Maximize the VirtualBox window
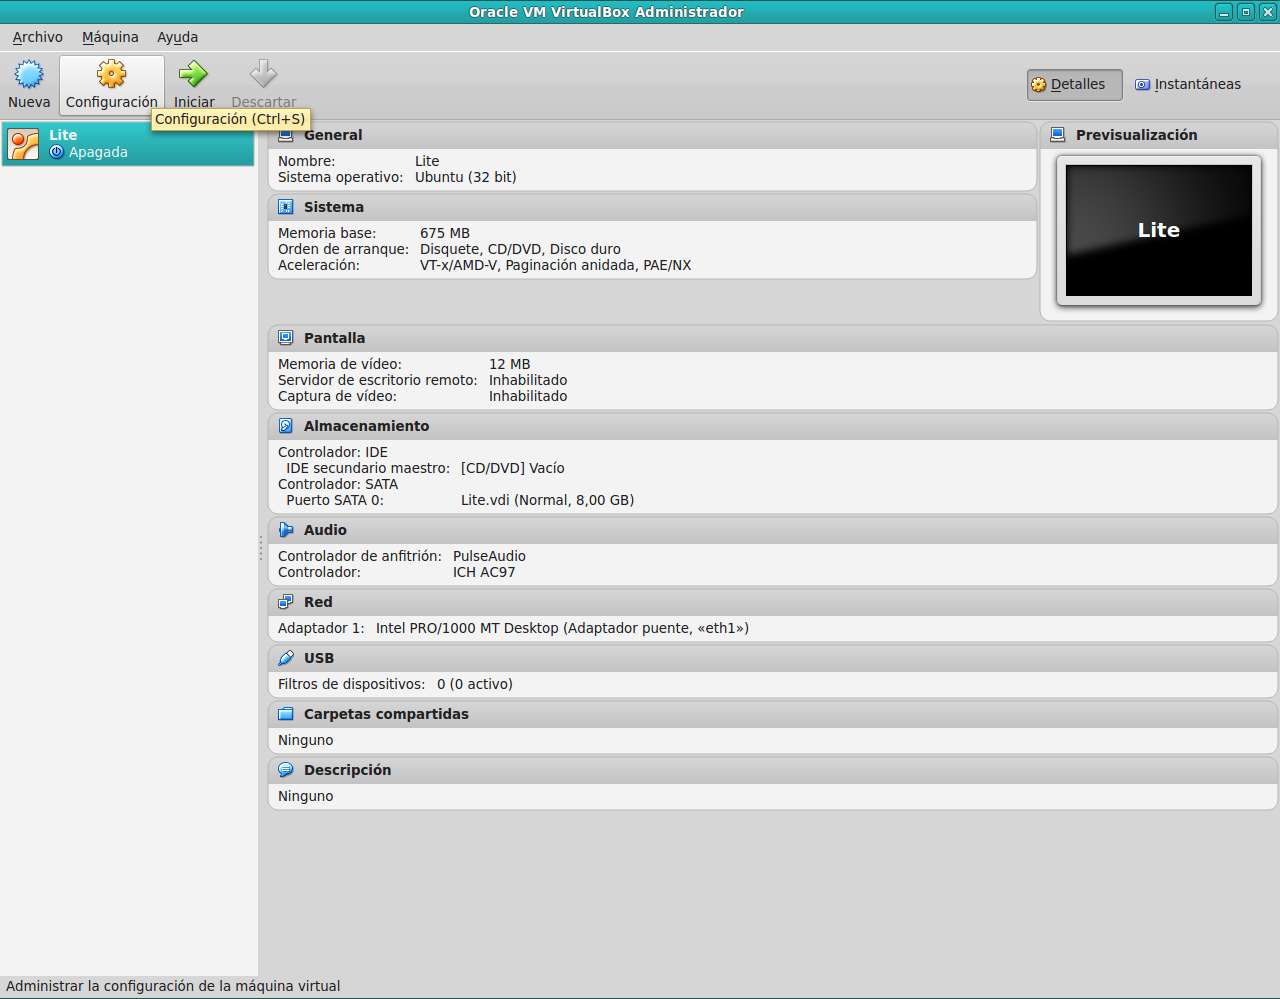Viewport: 1280px width, 999px height. 1246,12
